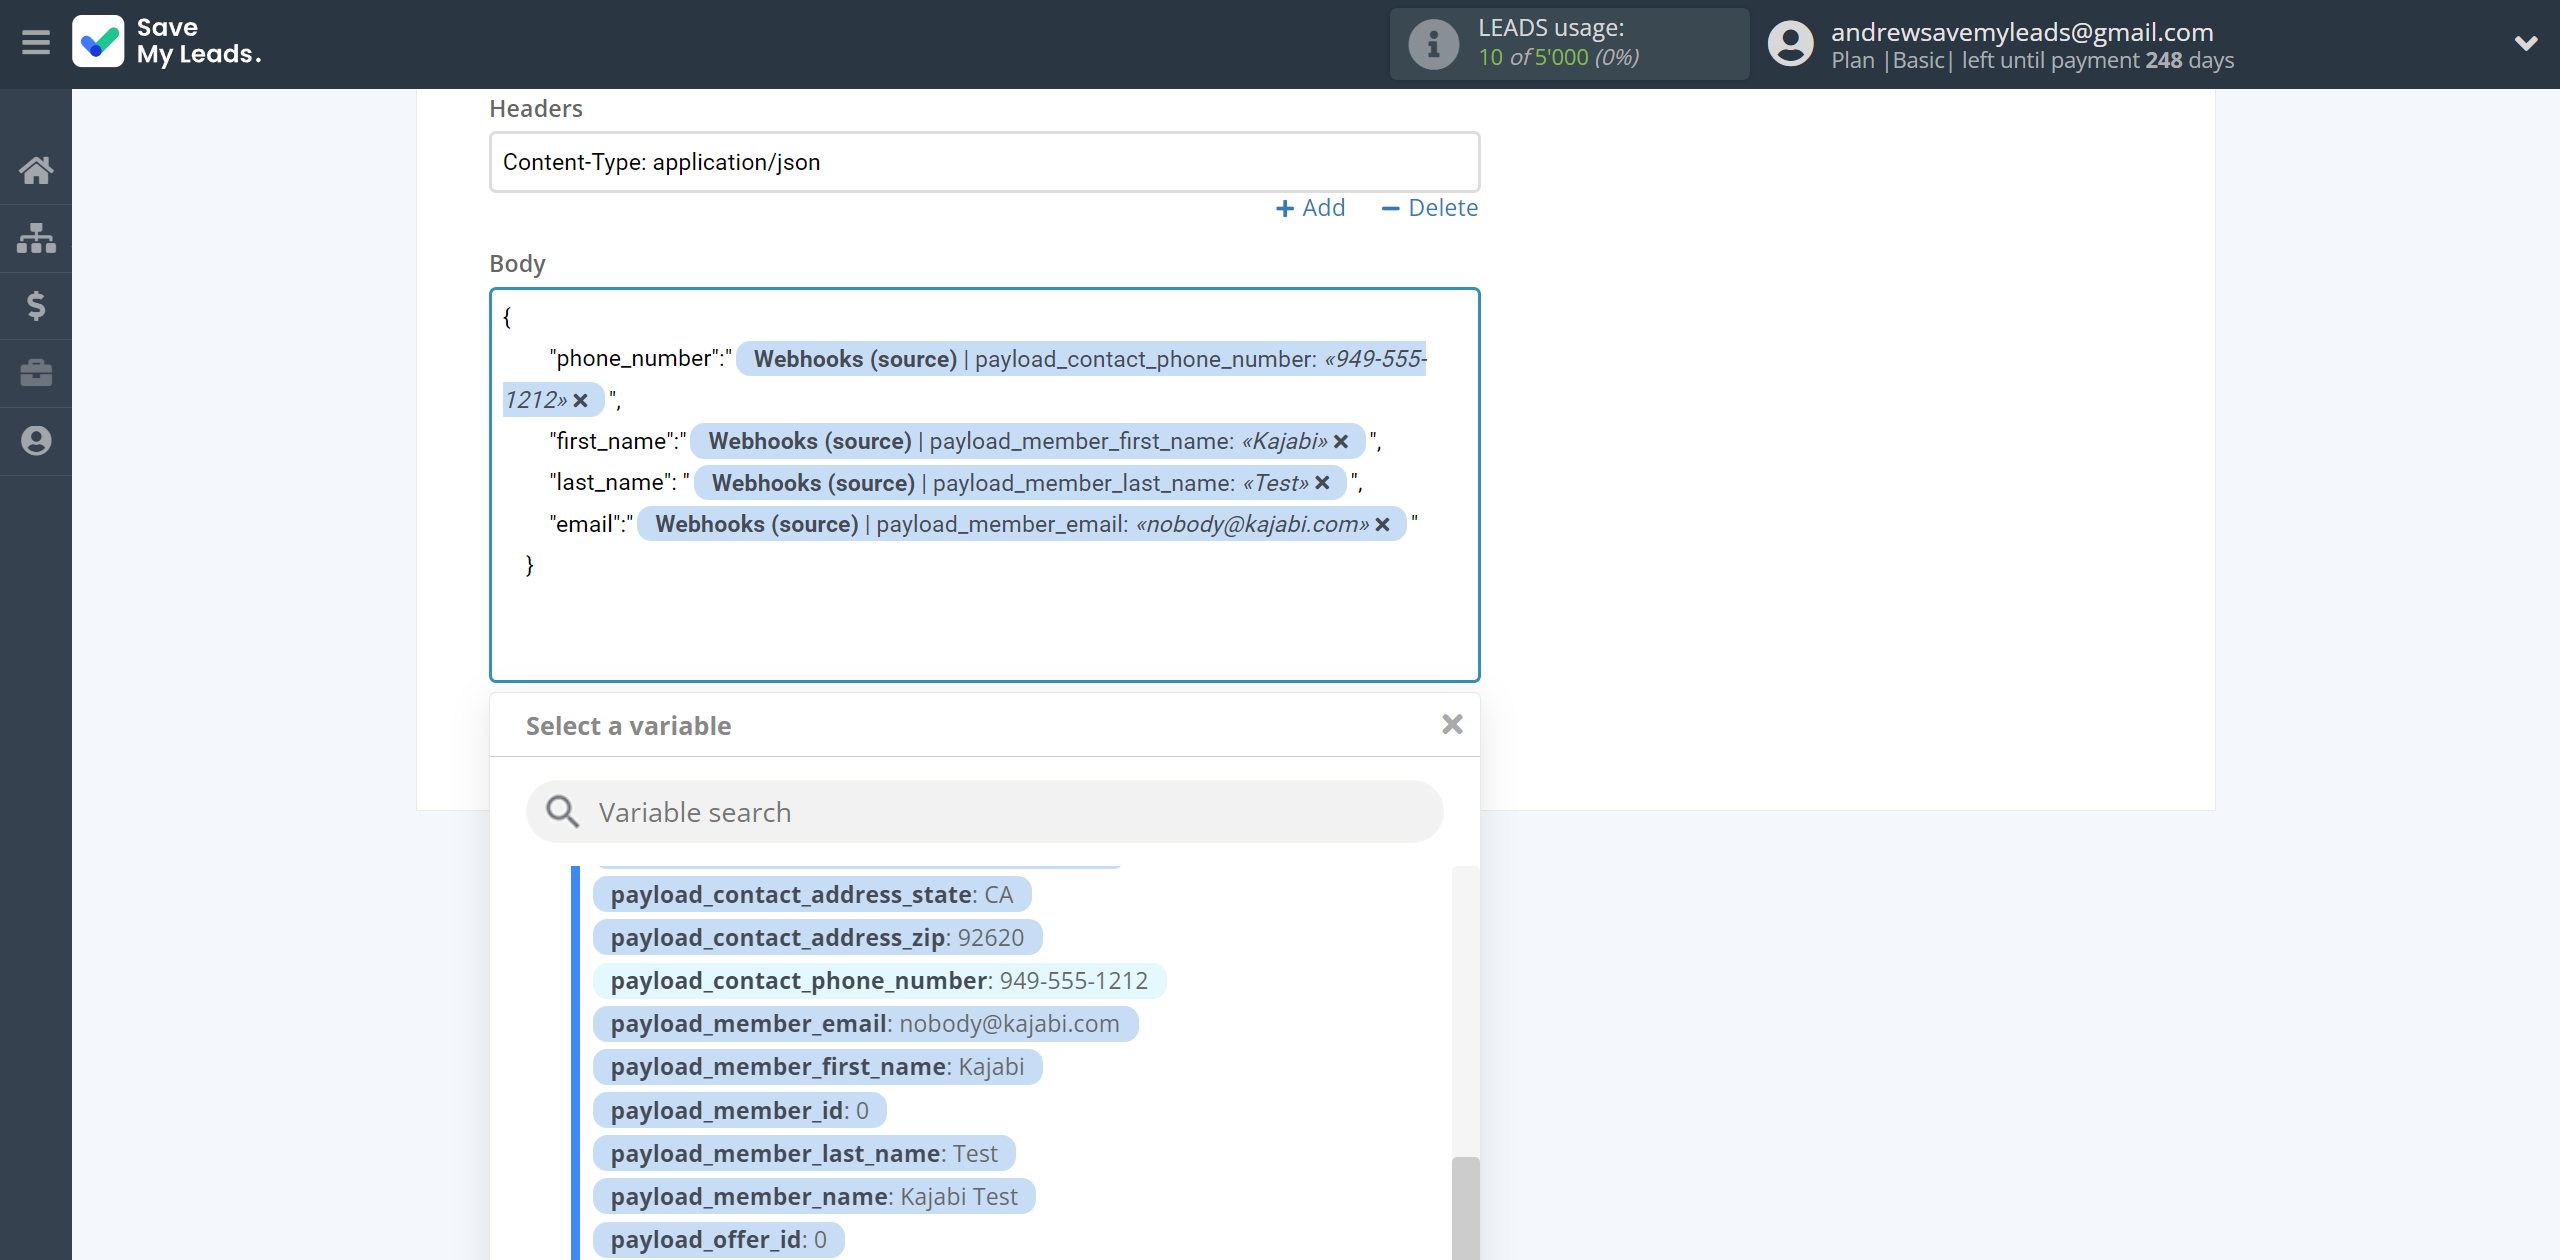Open briefcase services icon
Screen dimensions: 2560x1260
36,373
